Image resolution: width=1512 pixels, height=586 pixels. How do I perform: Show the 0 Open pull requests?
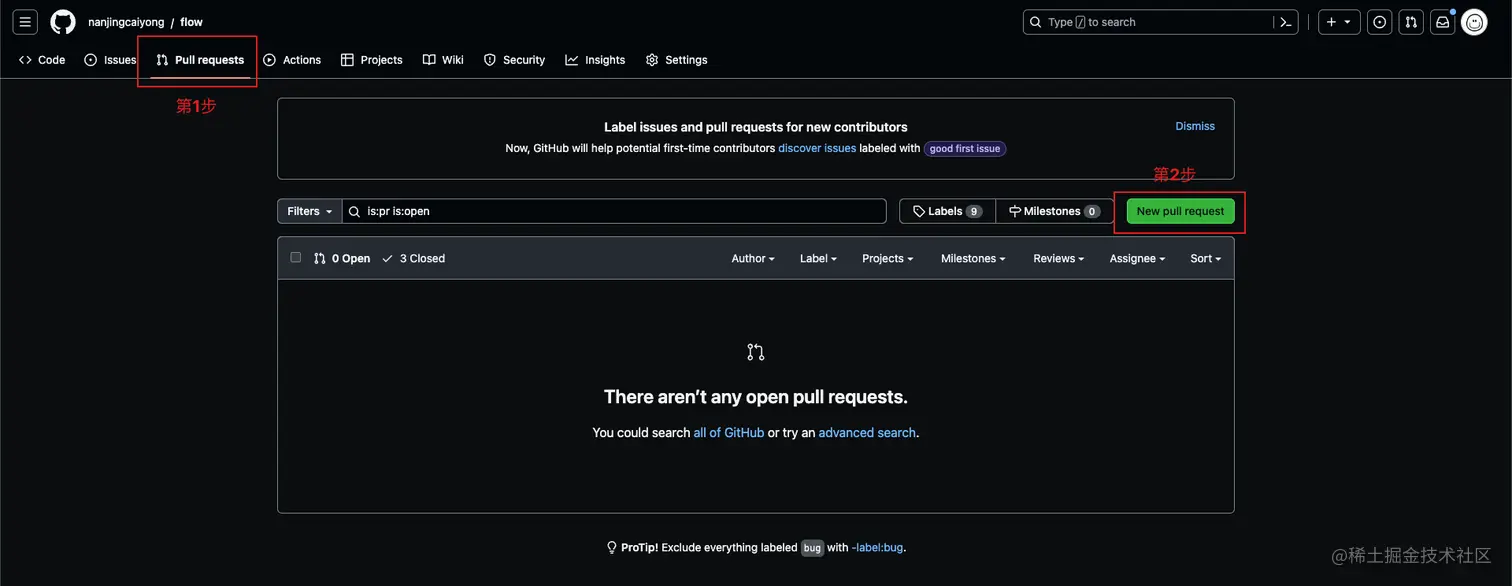pyautogui.click(x=342, y=258)
